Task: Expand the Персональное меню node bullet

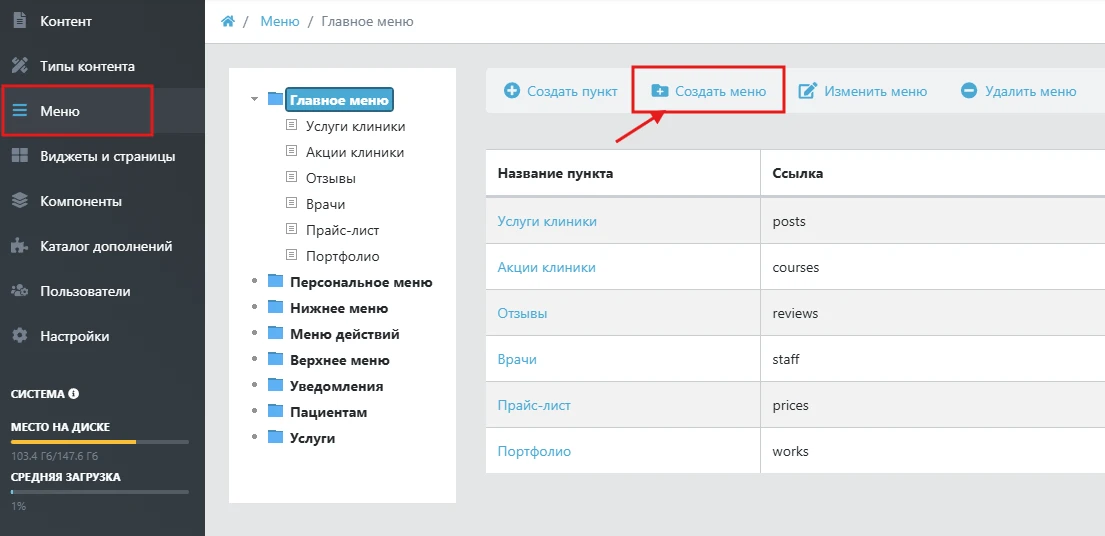Action: coord(254,282)
